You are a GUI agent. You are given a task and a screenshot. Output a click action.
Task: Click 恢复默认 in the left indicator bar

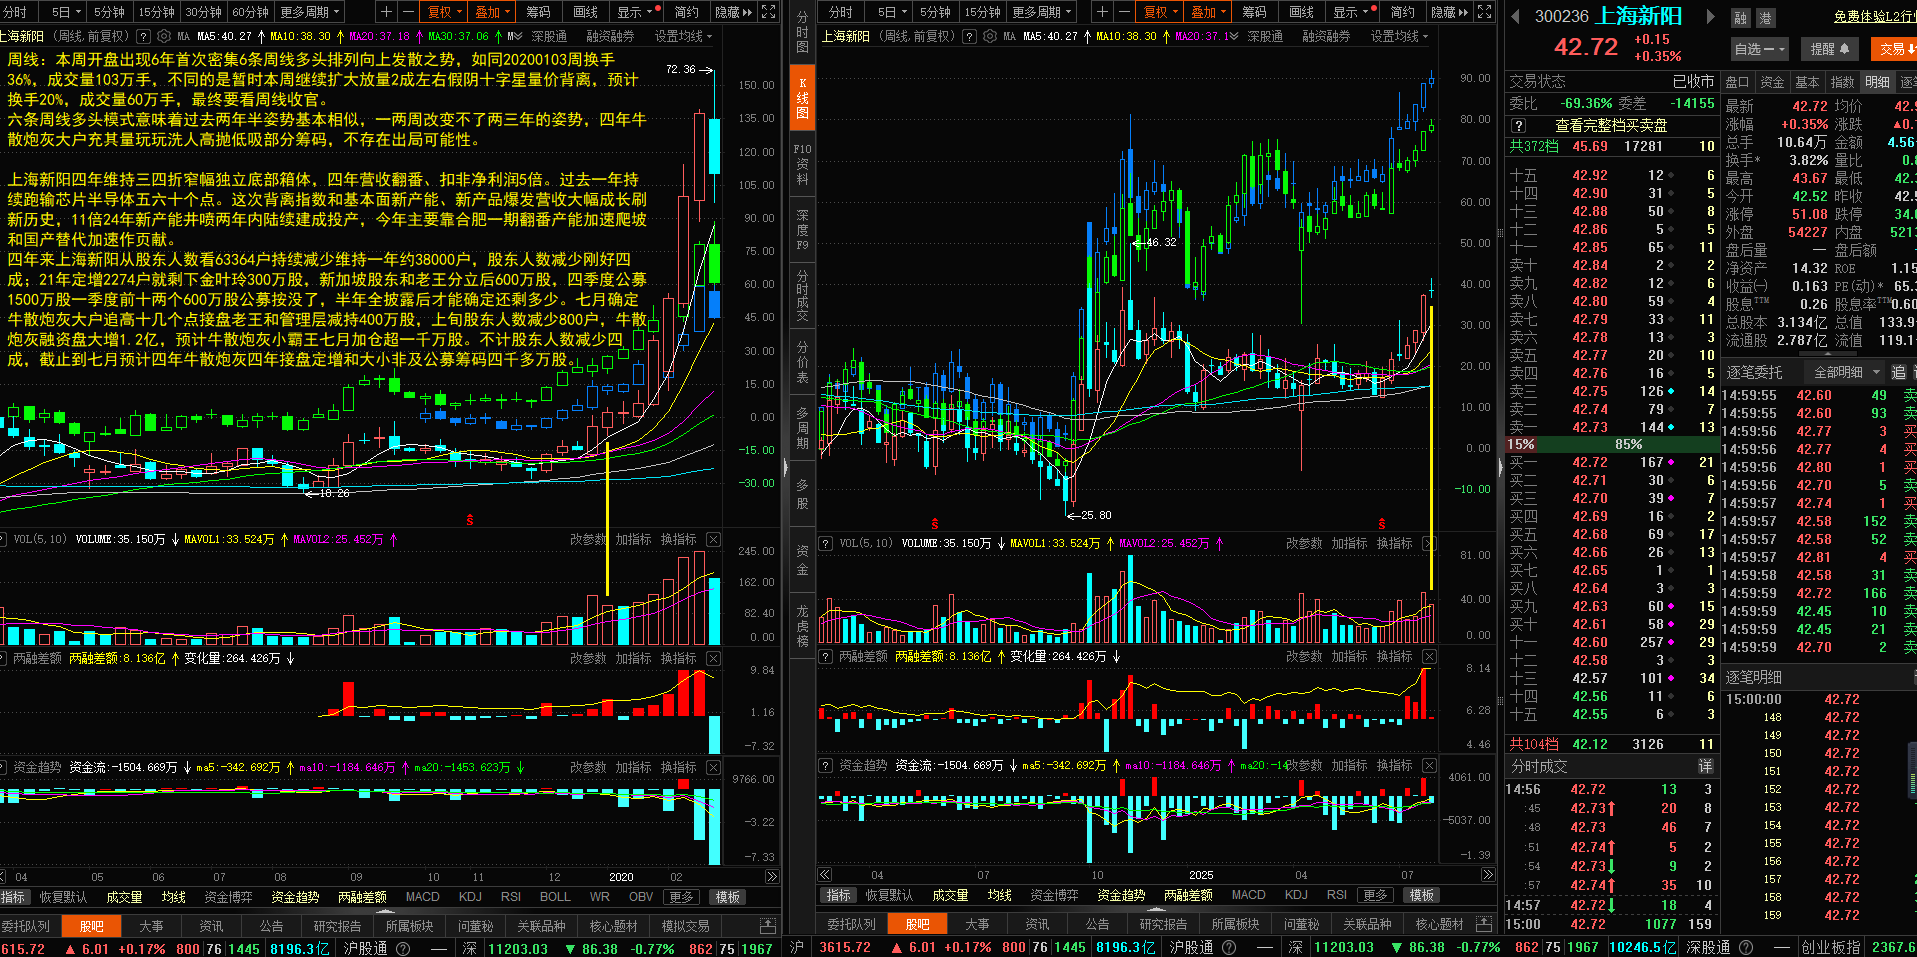(x=63, y=897)
